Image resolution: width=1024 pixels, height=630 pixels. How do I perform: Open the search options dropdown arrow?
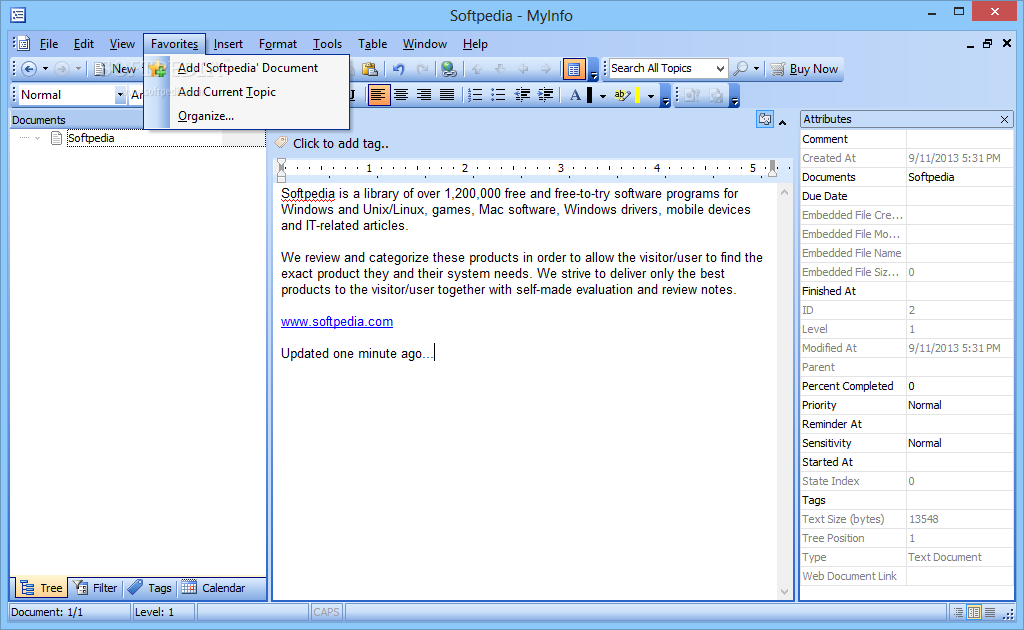[x=756, y=69]
